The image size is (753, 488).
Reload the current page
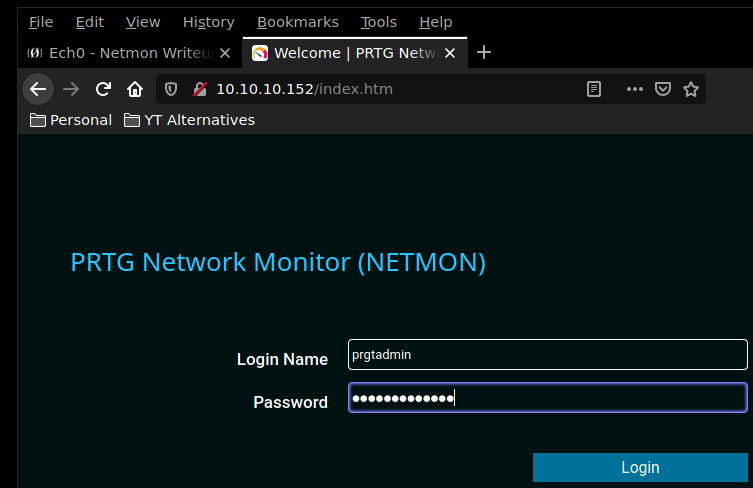click(x=103, y=89)
